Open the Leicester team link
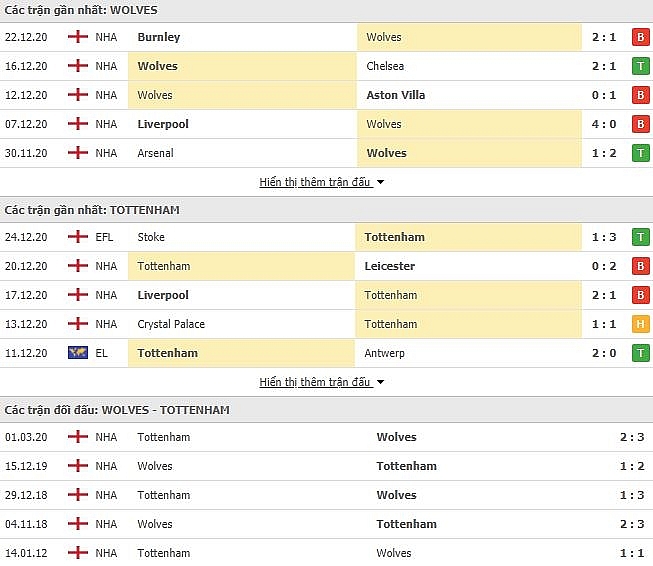Viewport: 653px width, 566px height. tap(389, 266)
